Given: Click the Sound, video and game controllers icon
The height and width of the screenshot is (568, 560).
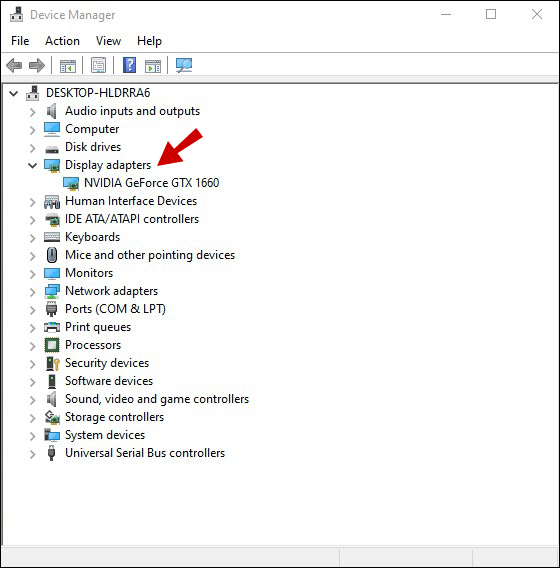Looking at the screenshot, I should point(52,399).
